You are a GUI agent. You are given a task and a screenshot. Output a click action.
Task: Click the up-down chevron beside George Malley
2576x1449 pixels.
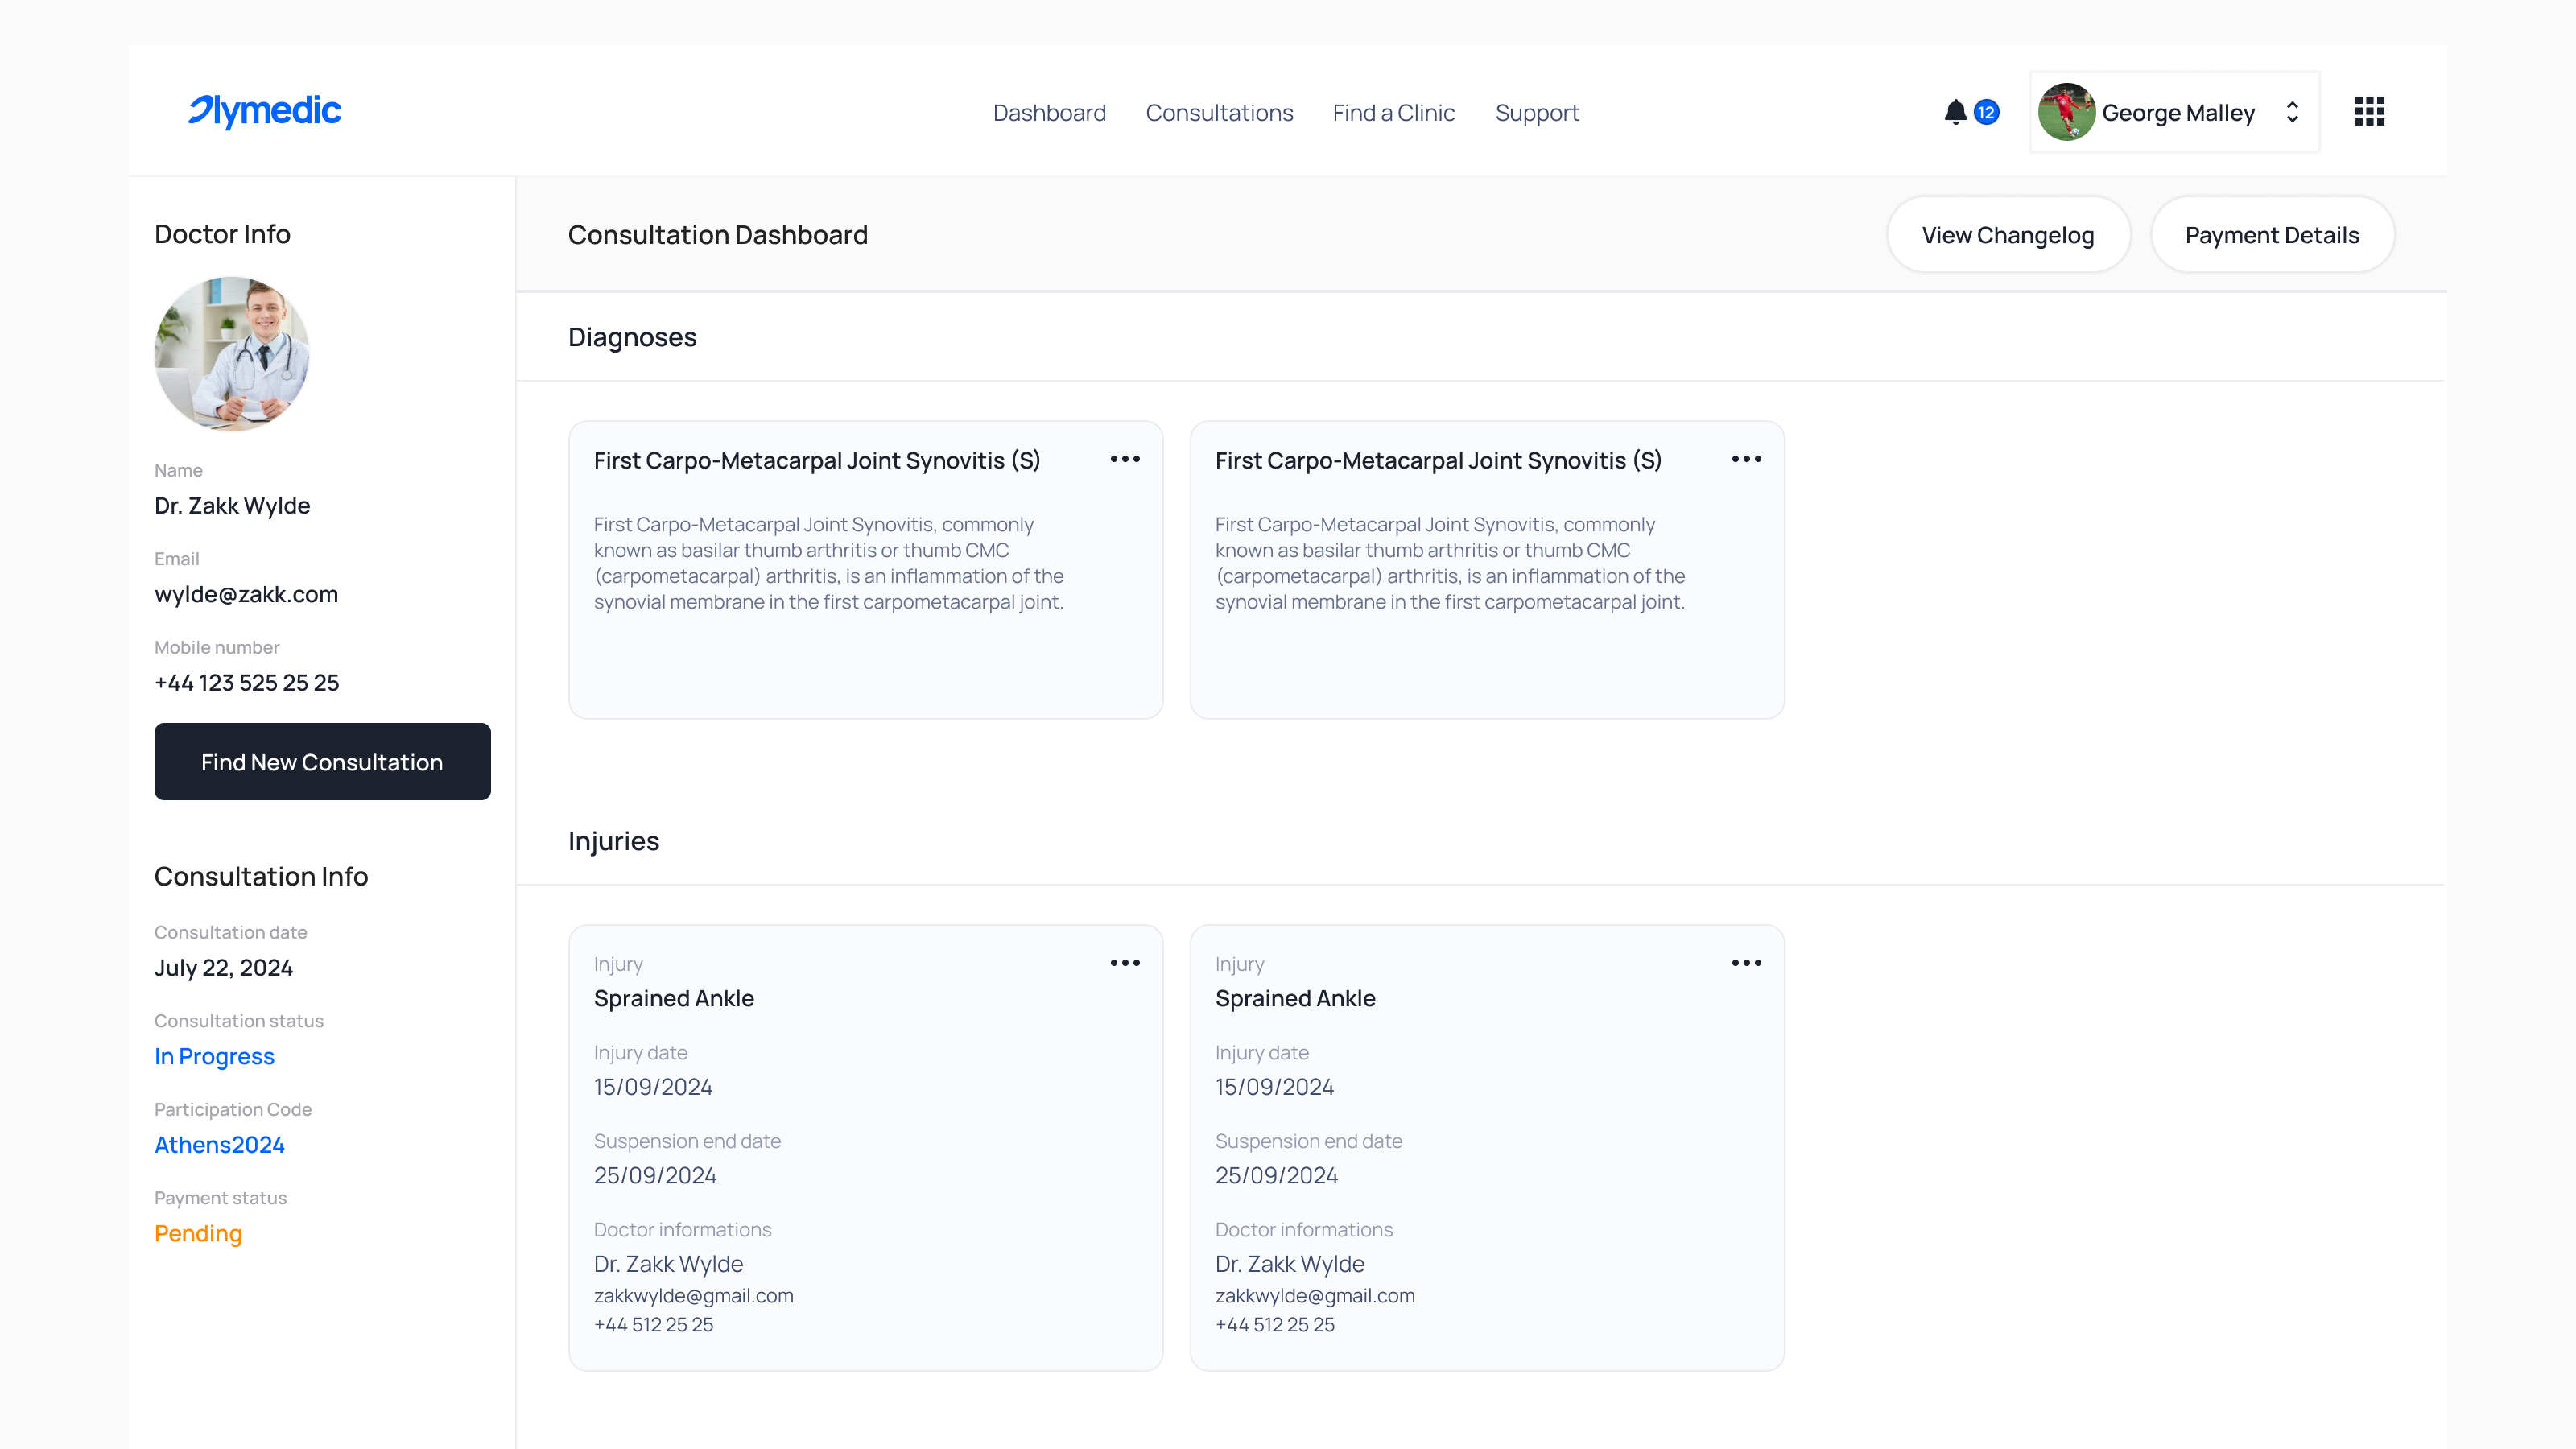(x=2292, y=112)
